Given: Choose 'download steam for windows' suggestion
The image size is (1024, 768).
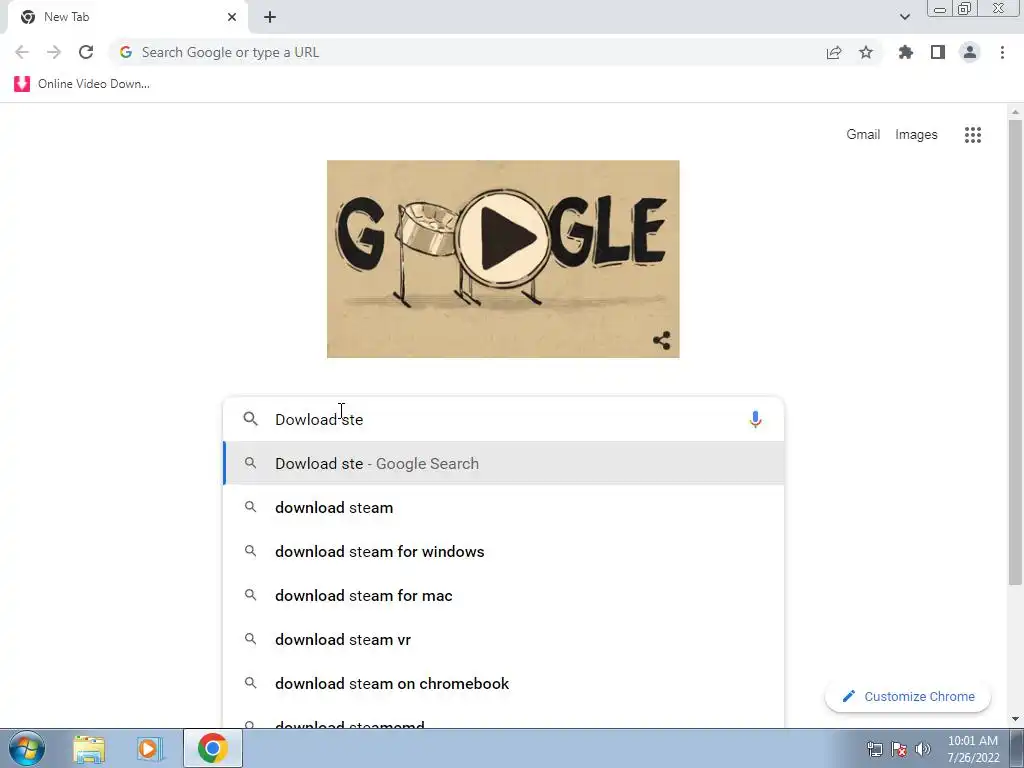Looking at the screenshot, I should coord(504,551).
